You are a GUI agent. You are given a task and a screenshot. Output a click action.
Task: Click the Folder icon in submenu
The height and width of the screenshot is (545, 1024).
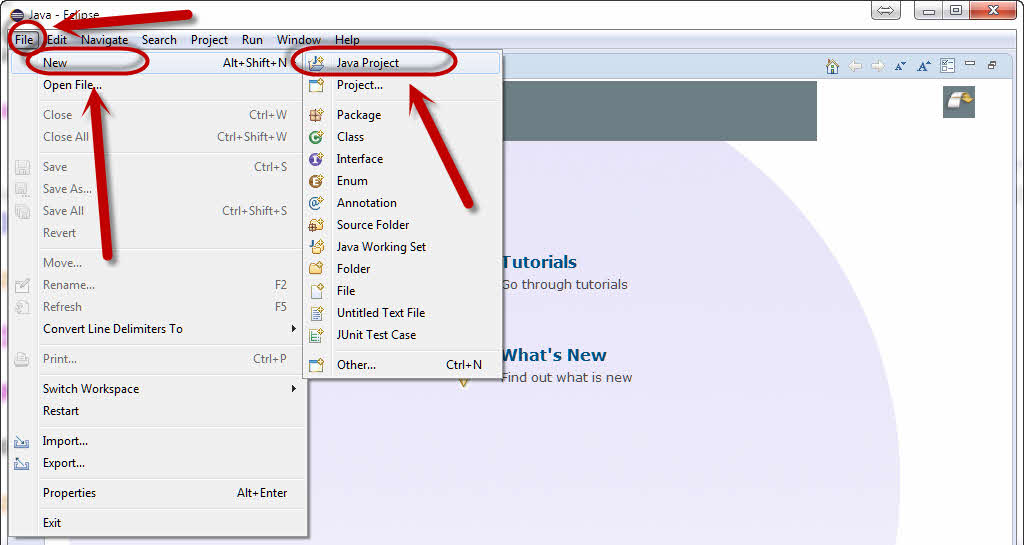pos(317,268)
